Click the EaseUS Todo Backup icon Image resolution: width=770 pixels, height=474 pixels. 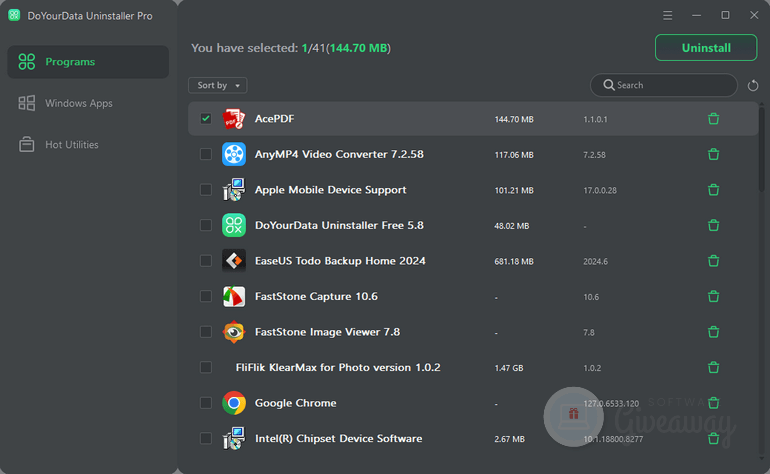click(234, 261)
